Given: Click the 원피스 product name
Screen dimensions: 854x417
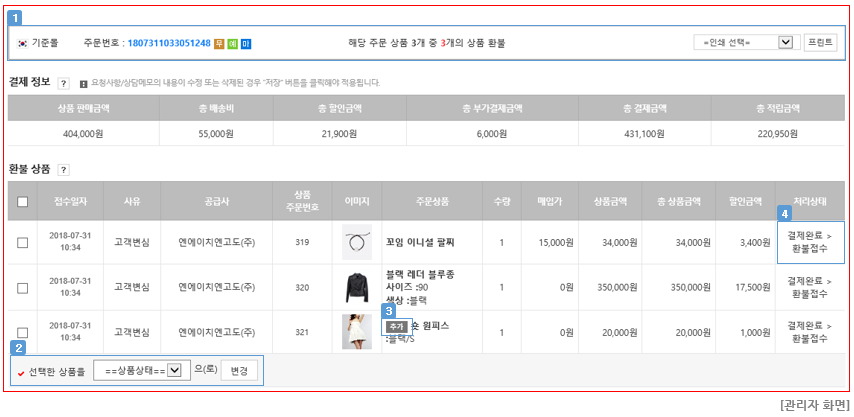Looking at the screenshot, I should (429, 326).
